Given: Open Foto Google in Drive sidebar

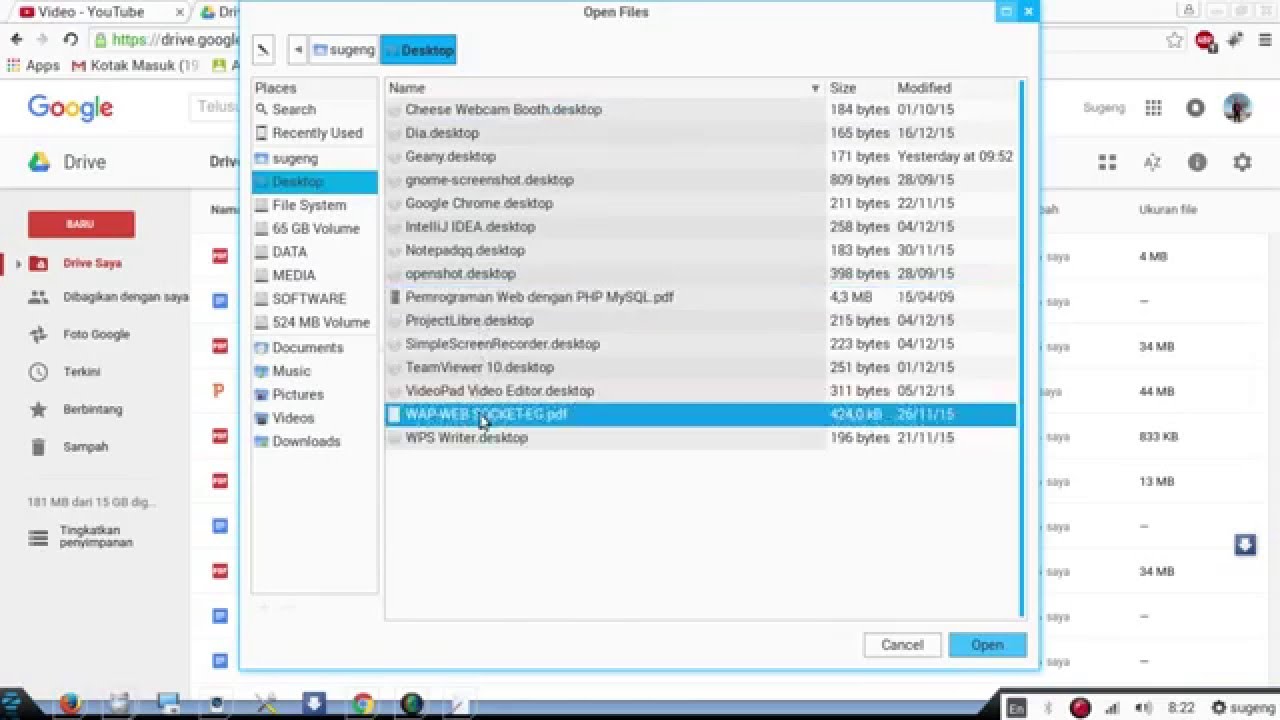Looking at the screenshot, I should click(96, 334).
